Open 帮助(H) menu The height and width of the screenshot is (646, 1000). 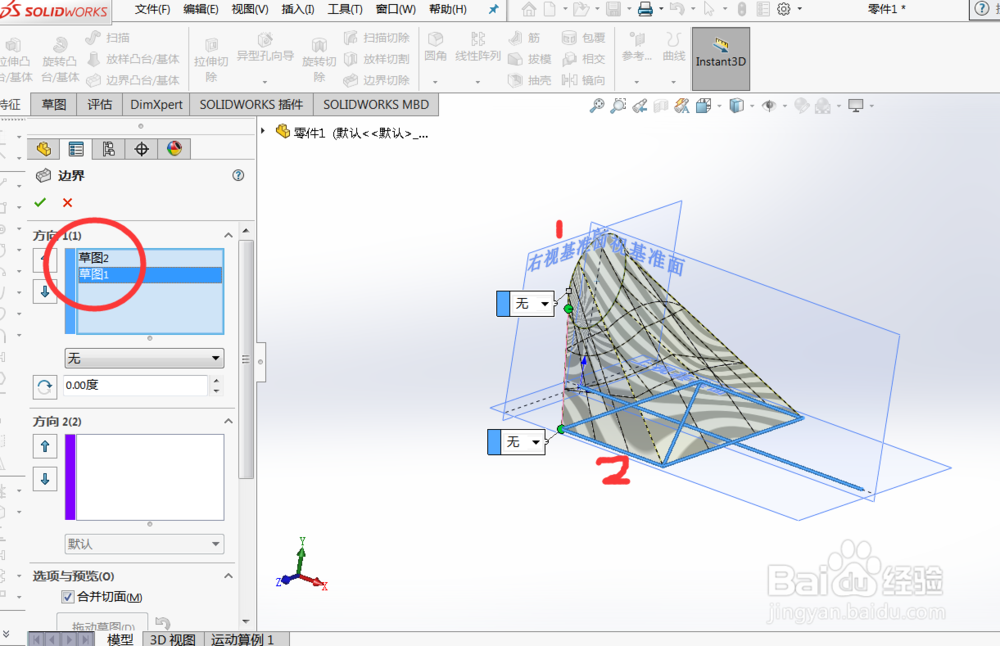(448, 10)
